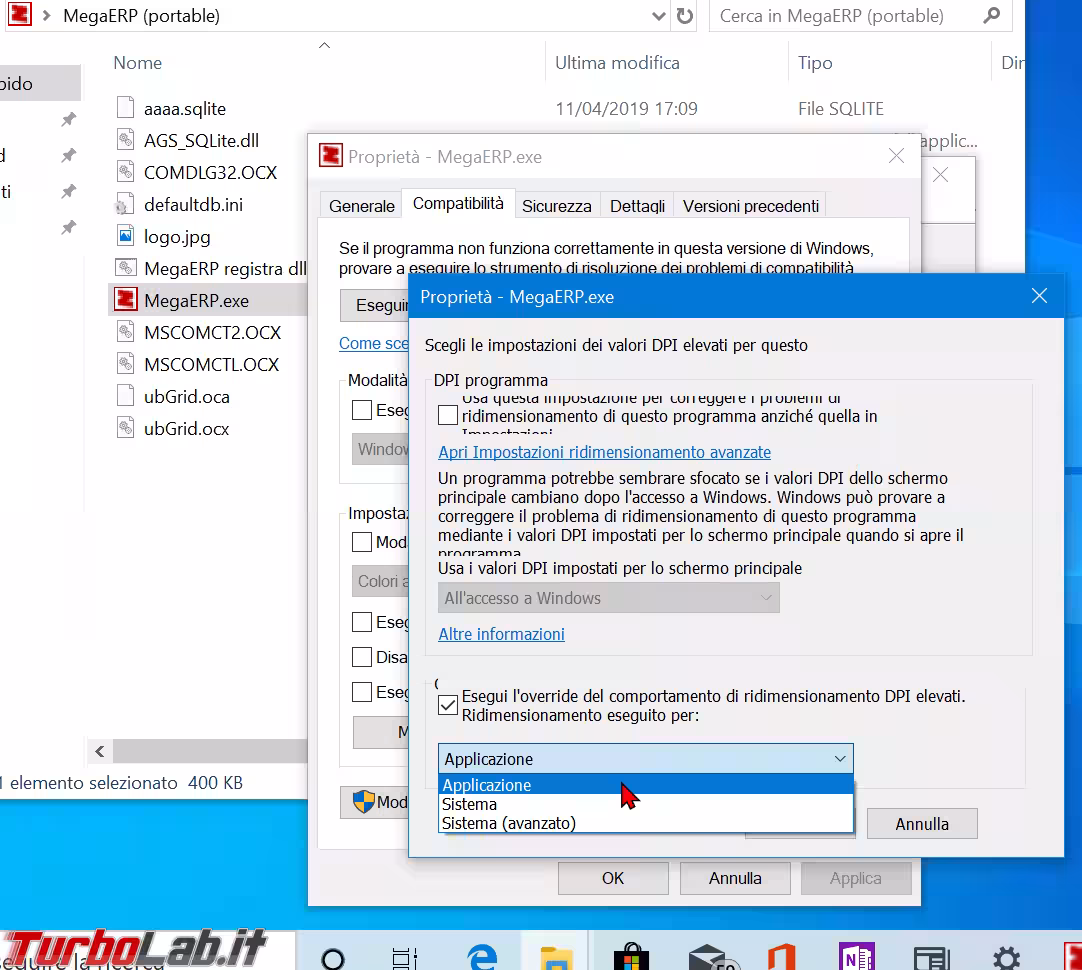Select the ubGrid.oca file icon
Viewport: 1082px width, 970px height.
point(126,396)
